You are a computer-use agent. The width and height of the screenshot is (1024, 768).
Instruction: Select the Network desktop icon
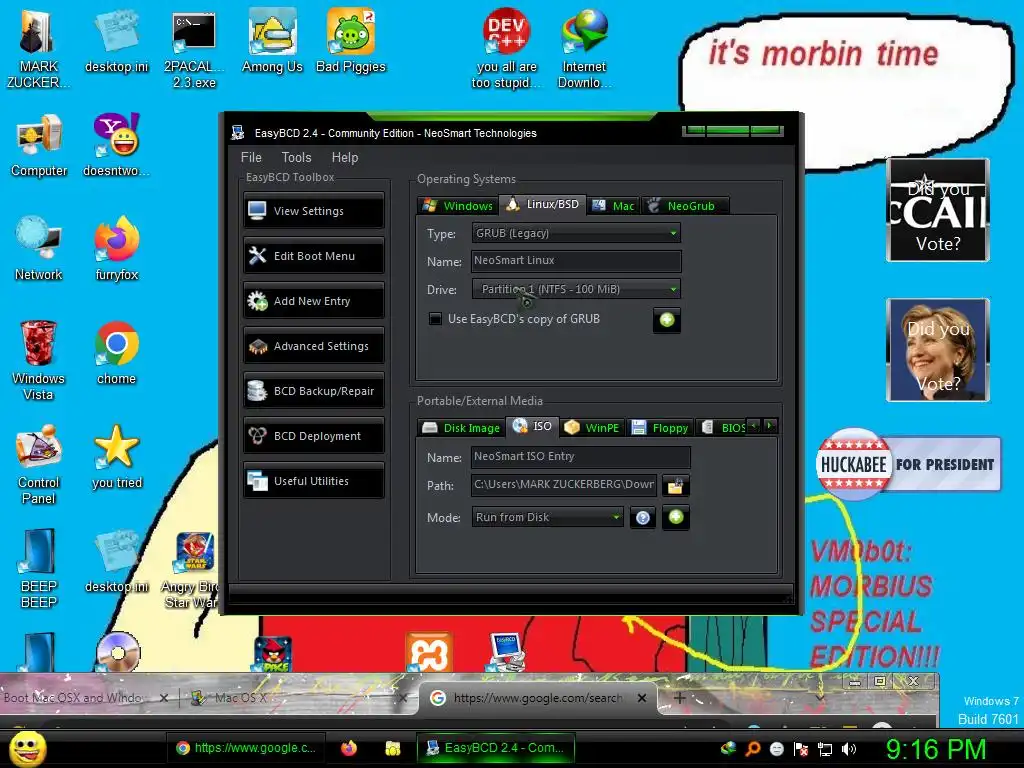tap(39, 249)
